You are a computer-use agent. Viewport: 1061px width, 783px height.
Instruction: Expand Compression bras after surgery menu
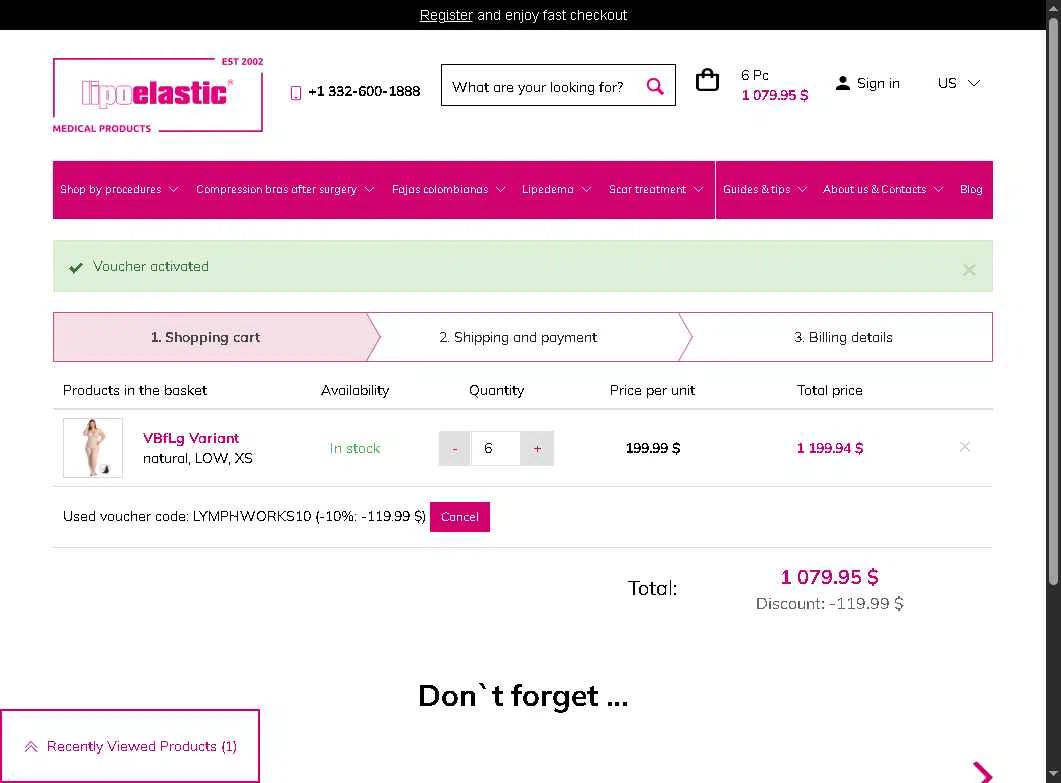[285, 189]
